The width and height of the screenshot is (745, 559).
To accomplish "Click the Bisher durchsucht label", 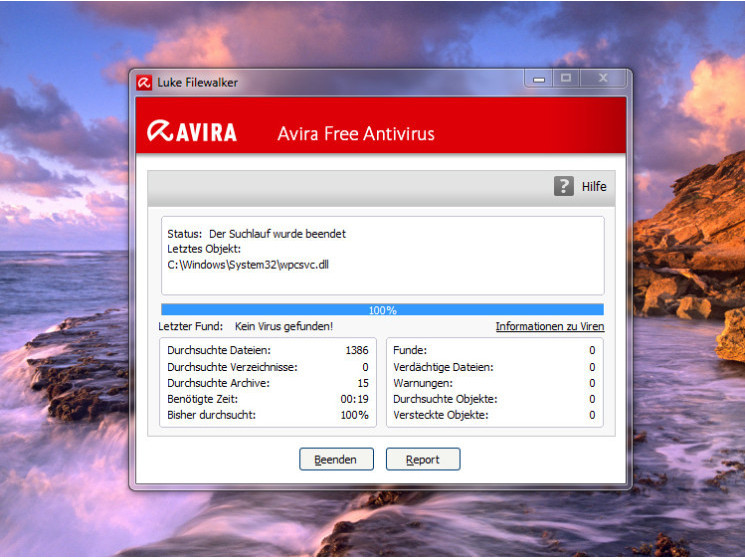I will click(x=211, y=415).
